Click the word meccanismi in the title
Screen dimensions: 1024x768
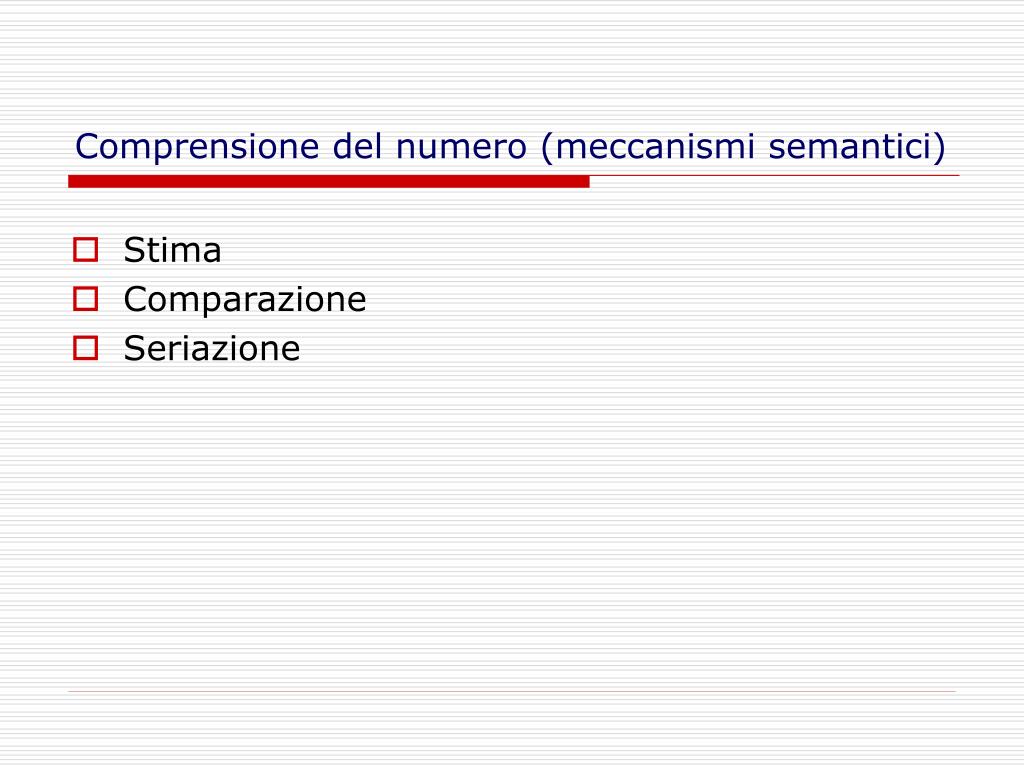pyautogui.click(x=655, y=146)
